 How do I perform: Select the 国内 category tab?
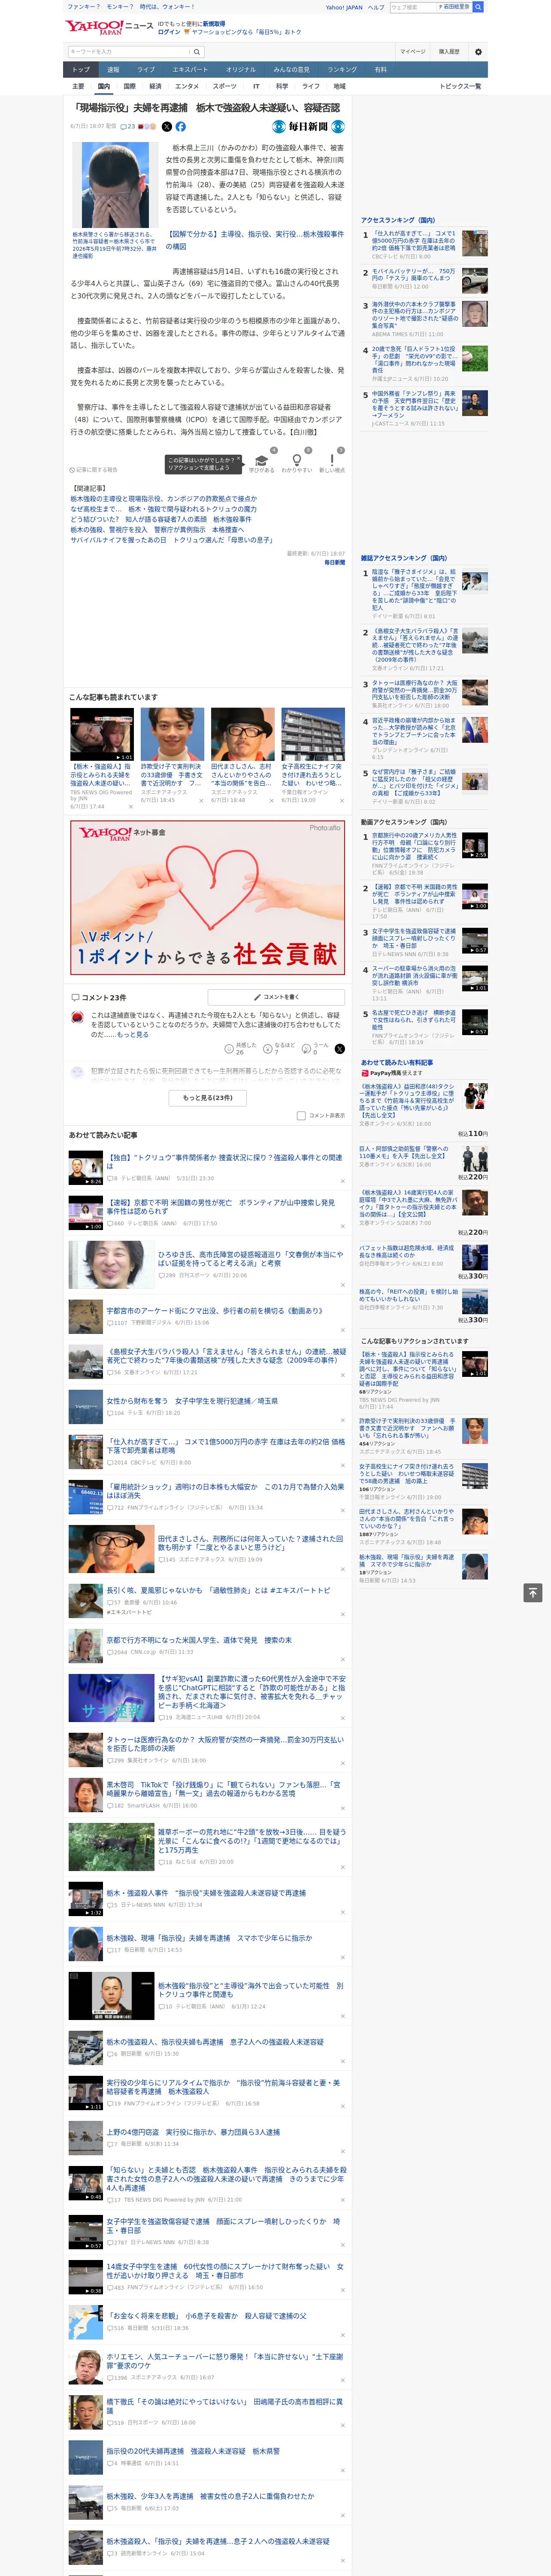pos(103,86)
